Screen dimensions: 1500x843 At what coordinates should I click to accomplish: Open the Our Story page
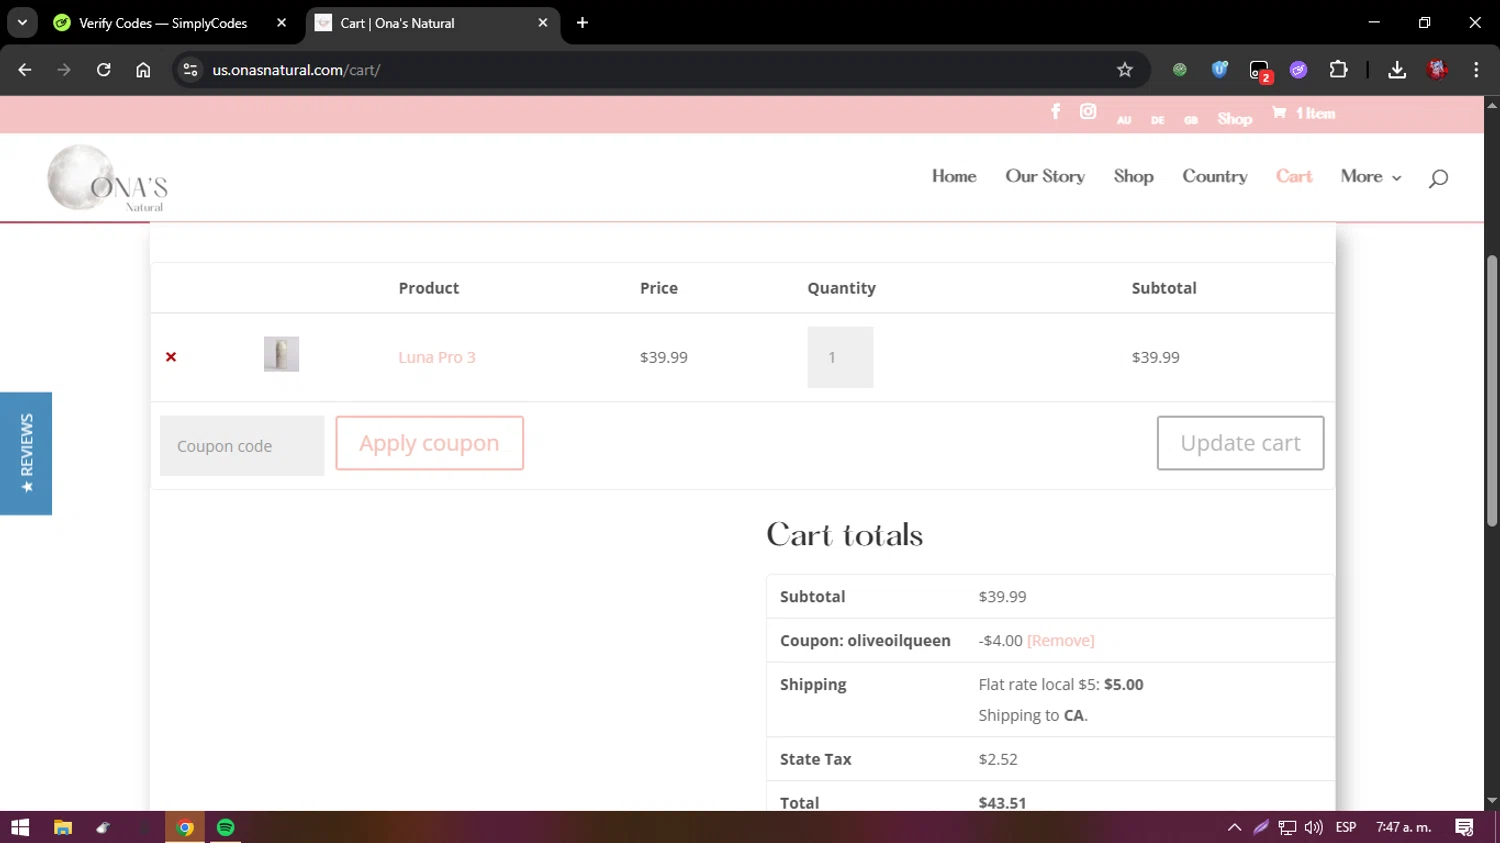tap(1045, 176)
